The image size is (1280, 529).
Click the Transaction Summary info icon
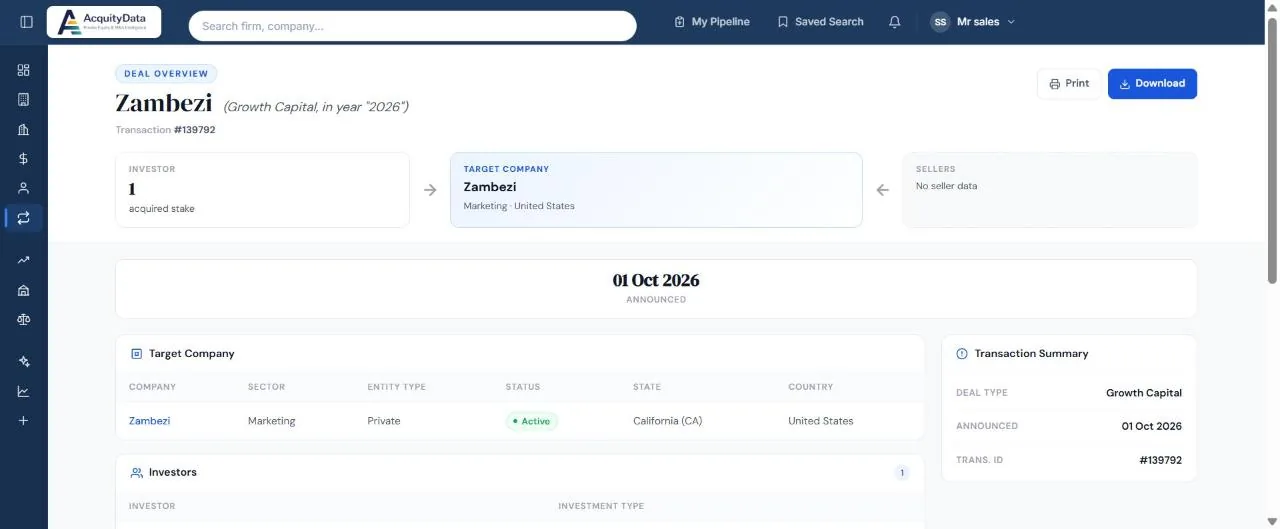point(962,354)
